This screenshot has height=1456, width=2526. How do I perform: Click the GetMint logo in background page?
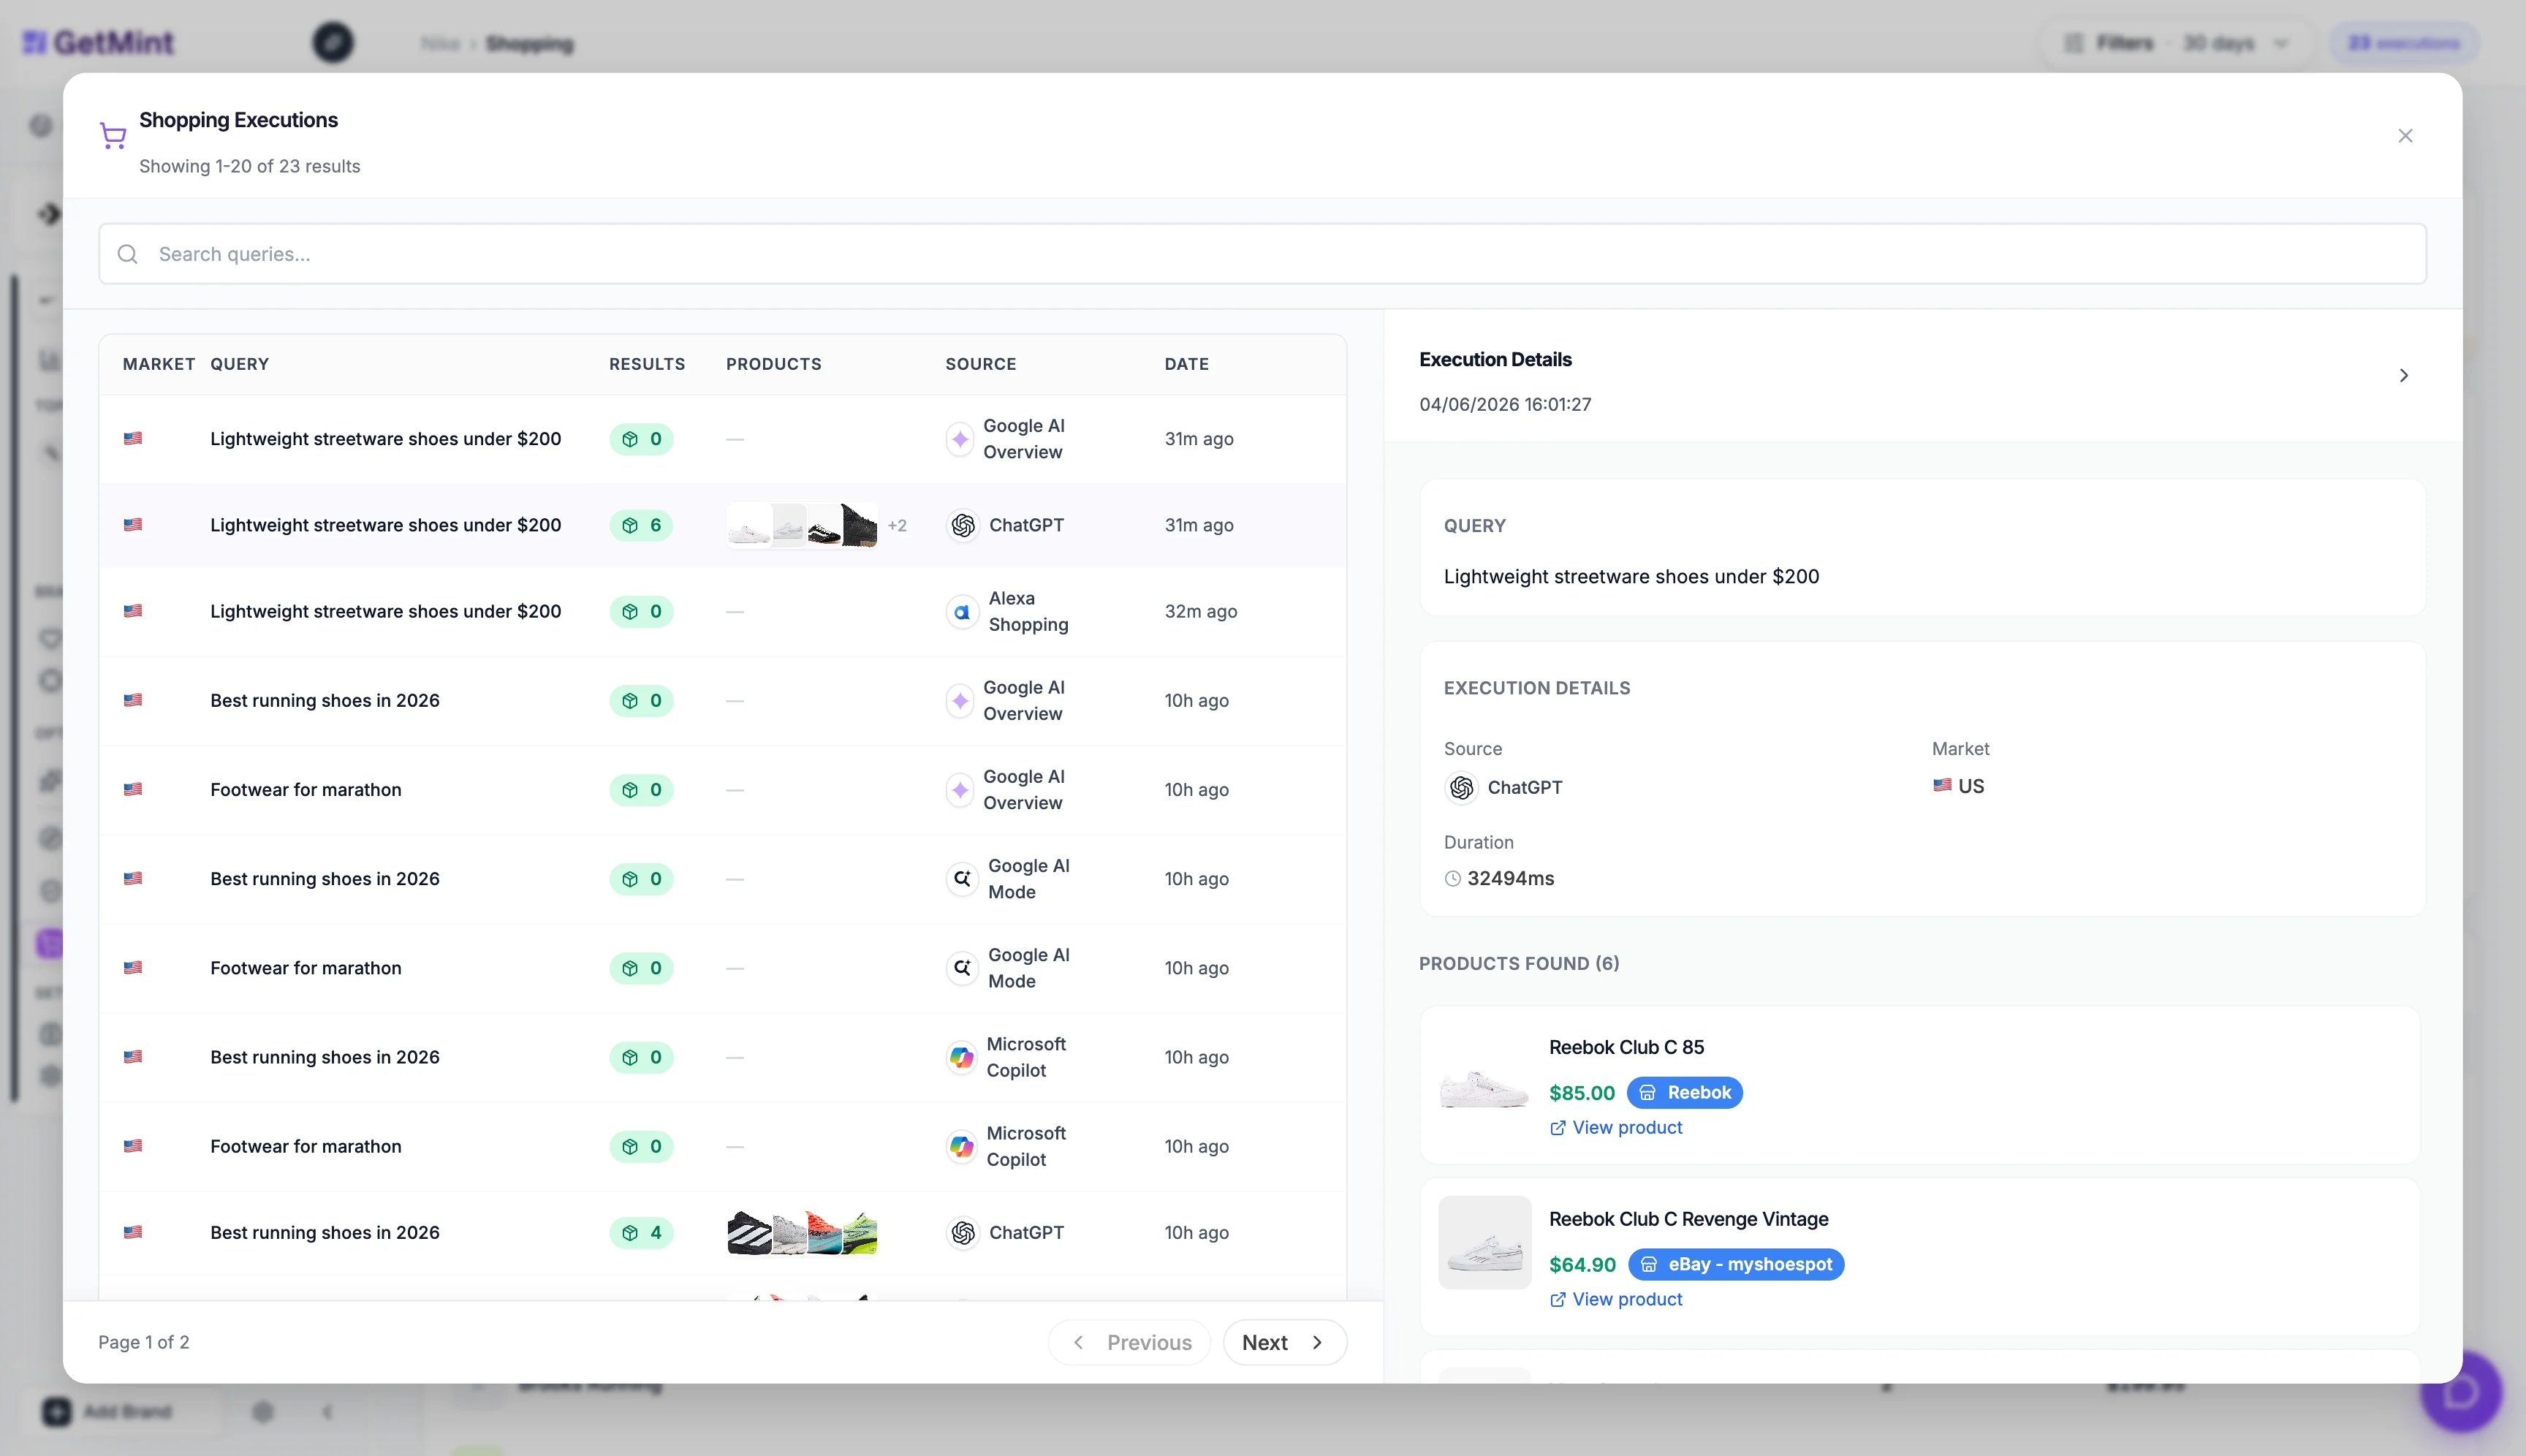click(x=98, y=43)
